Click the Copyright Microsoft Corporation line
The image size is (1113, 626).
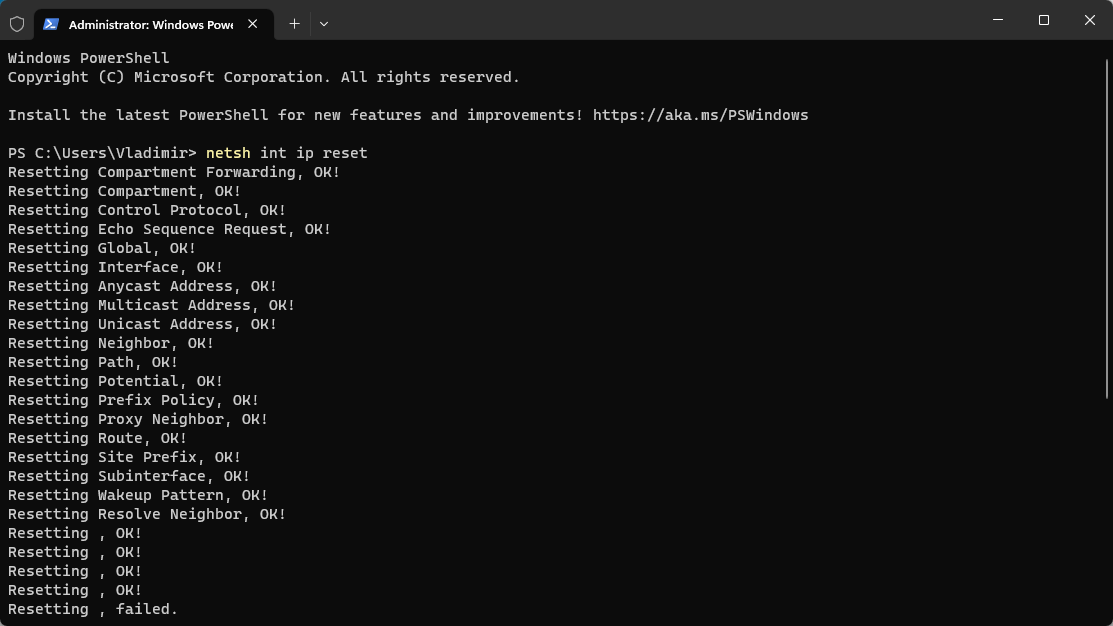[264, 77]
